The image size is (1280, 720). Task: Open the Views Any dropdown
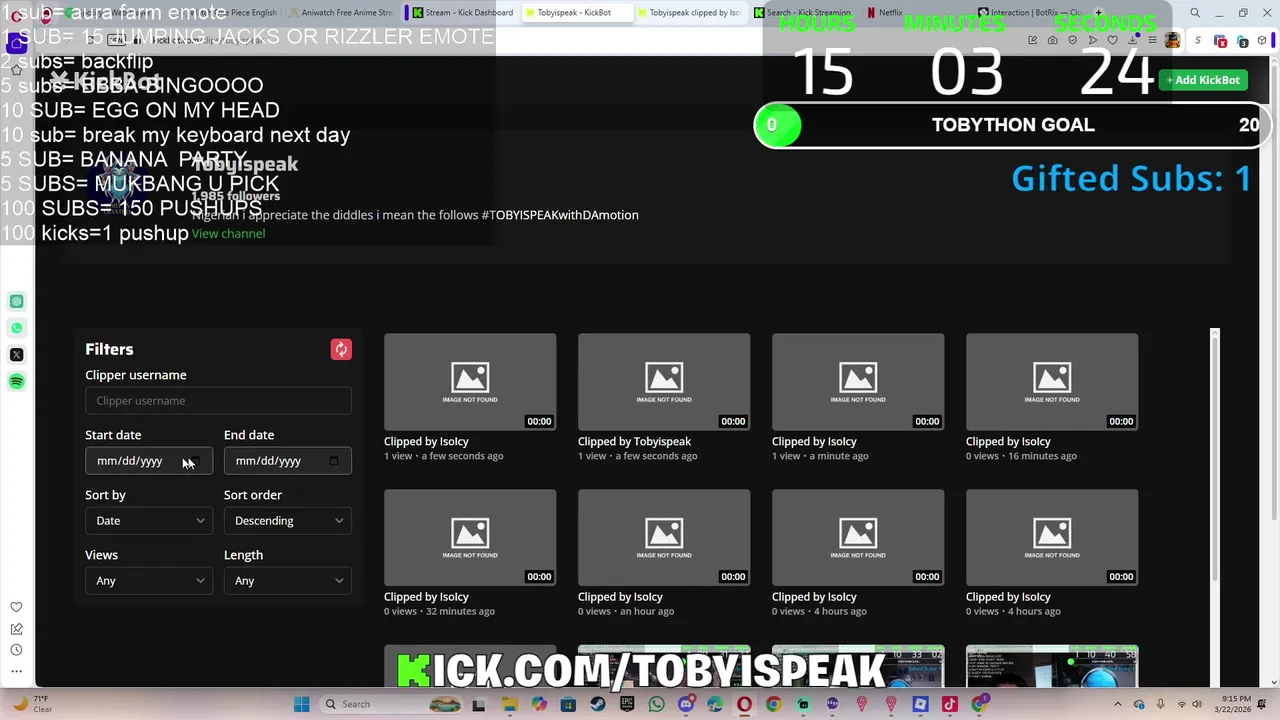149,580
